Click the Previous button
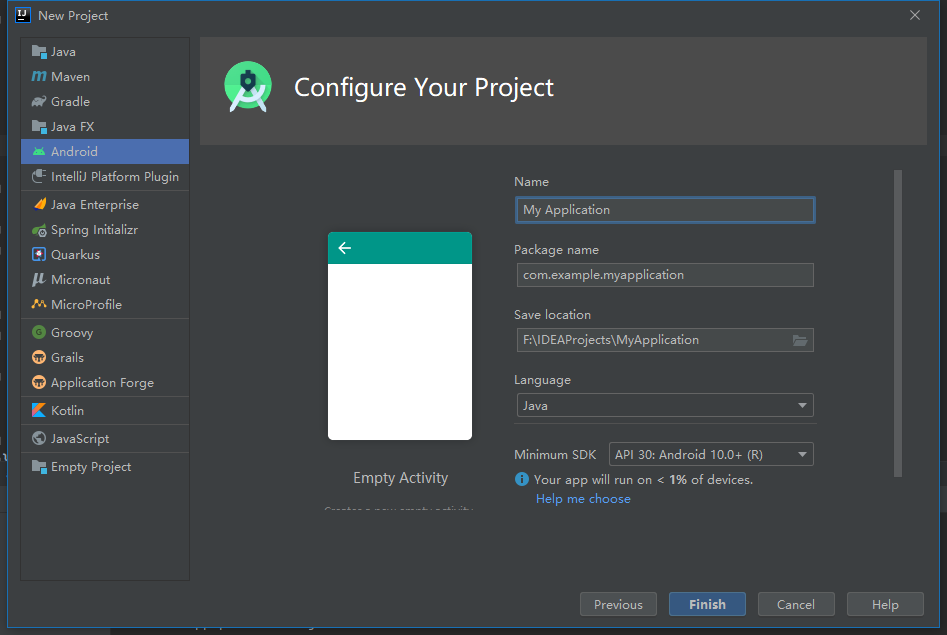Image resolution: width=947 pixels, height=635 pixels. 618,604
